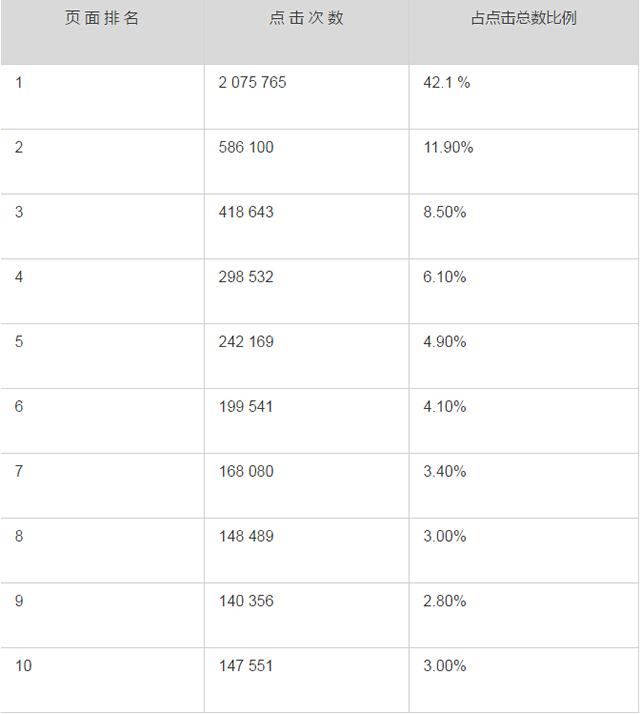Select the 8.50% percentage cell
The image size is (640, 714).
tap(445, 213)
